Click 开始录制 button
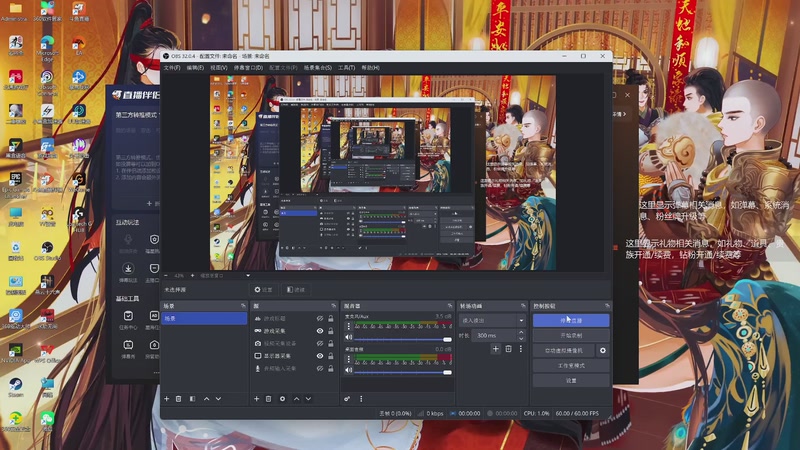800x450 pixels. pos(571,336)
